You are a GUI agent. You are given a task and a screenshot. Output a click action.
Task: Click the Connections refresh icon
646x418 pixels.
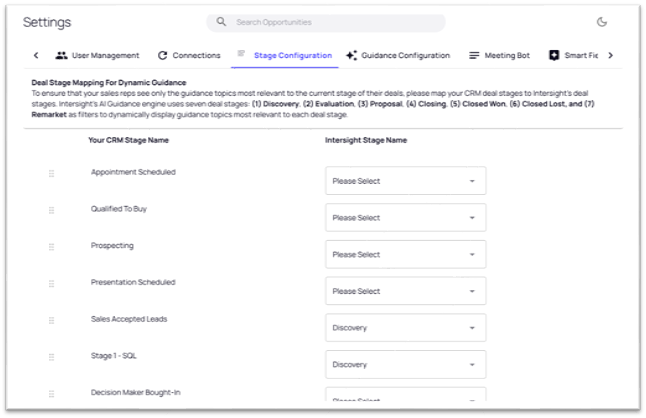(163, 55)
